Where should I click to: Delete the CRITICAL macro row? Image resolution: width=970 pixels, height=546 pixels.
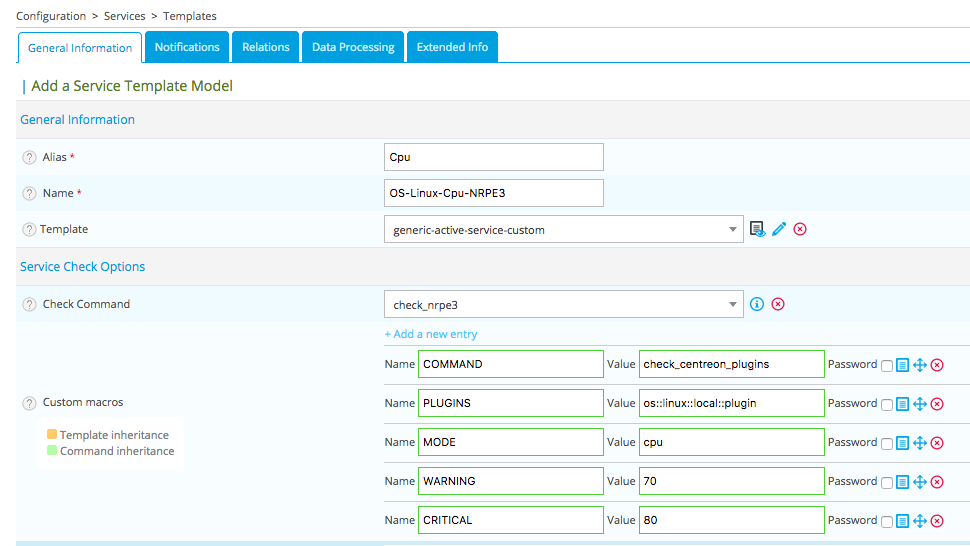[937, 521]
